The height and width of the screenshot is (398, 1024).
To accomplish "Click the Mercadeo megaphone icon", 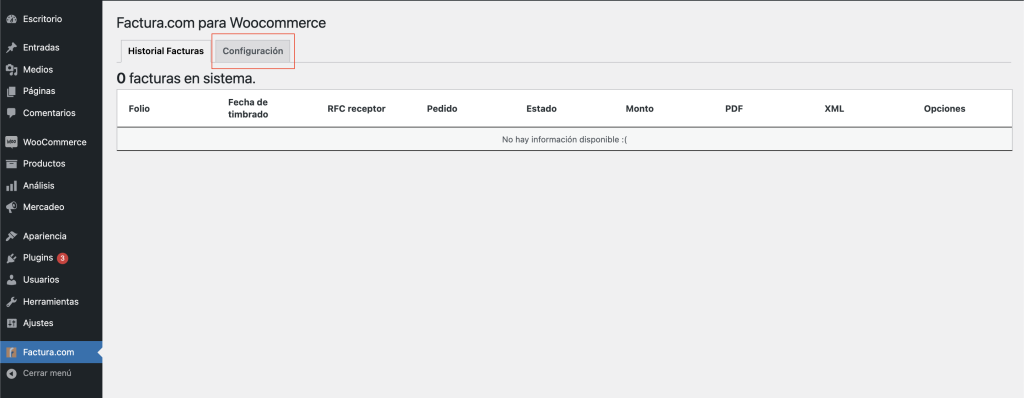I will click(11, 207).
